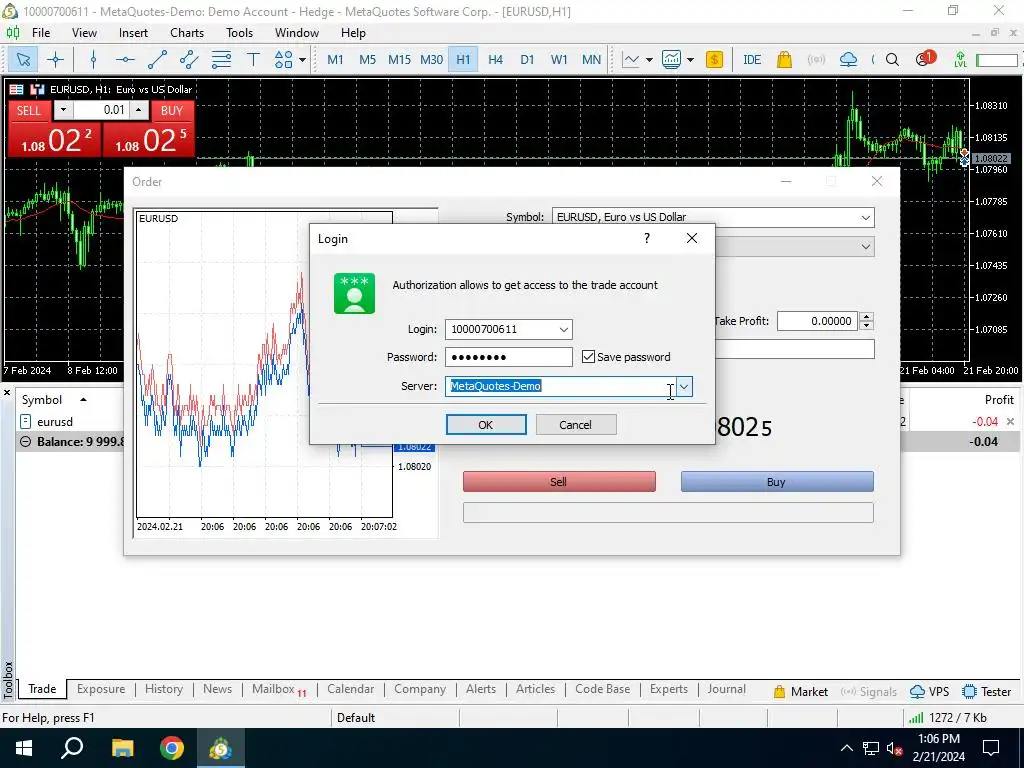Open the Tester panel button

[987, 692]
